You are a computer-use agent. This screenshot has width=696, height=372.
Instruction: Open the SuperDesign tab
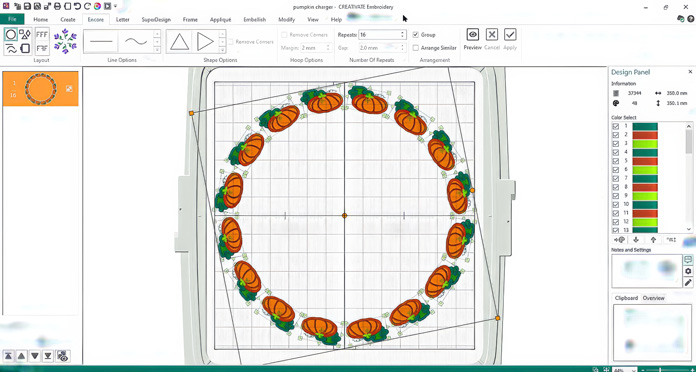(x=156, y=20)
